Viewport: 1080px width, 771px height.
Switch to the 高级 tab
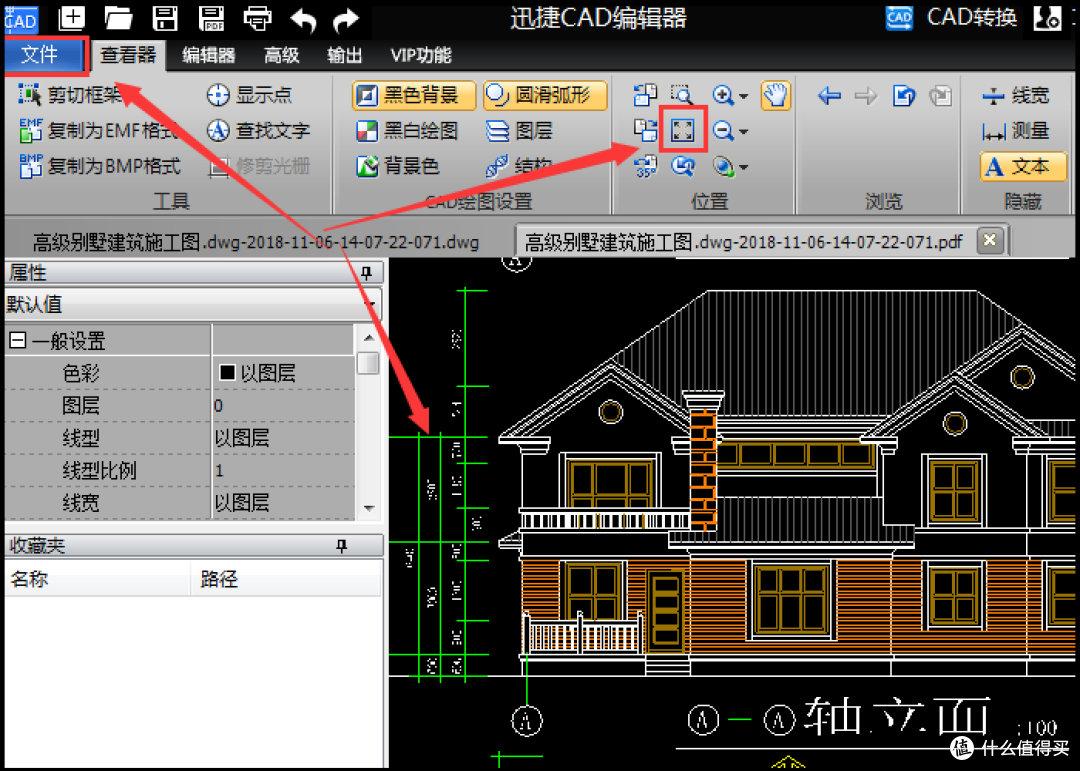pos(282,55)
